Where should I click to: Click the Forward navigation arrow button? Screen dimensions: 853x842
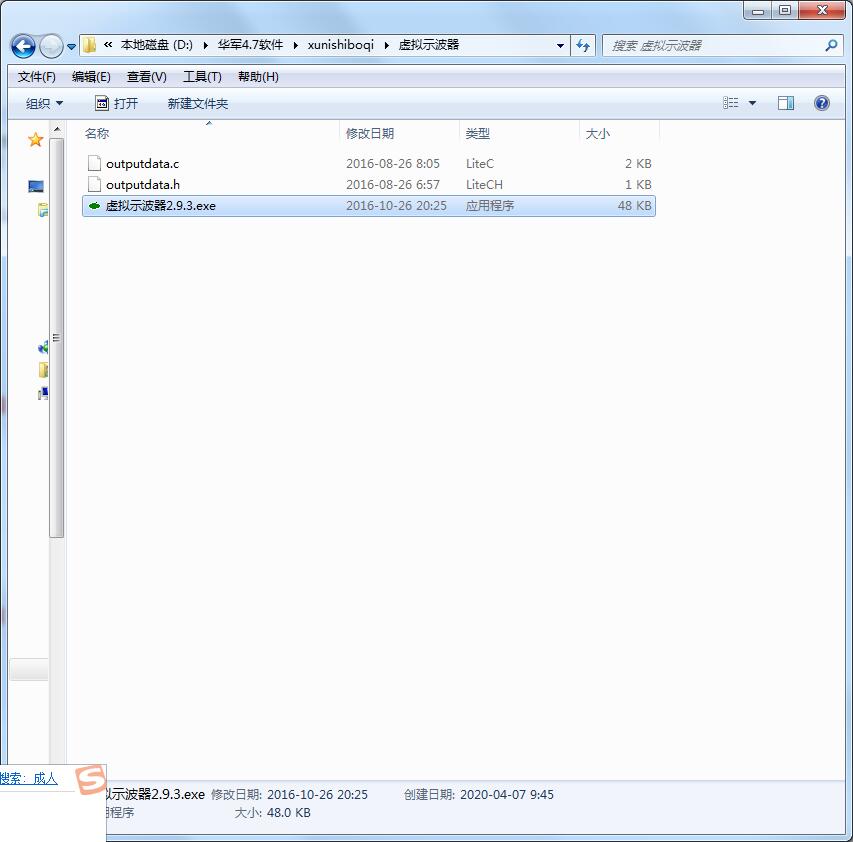tap(50, 46)
